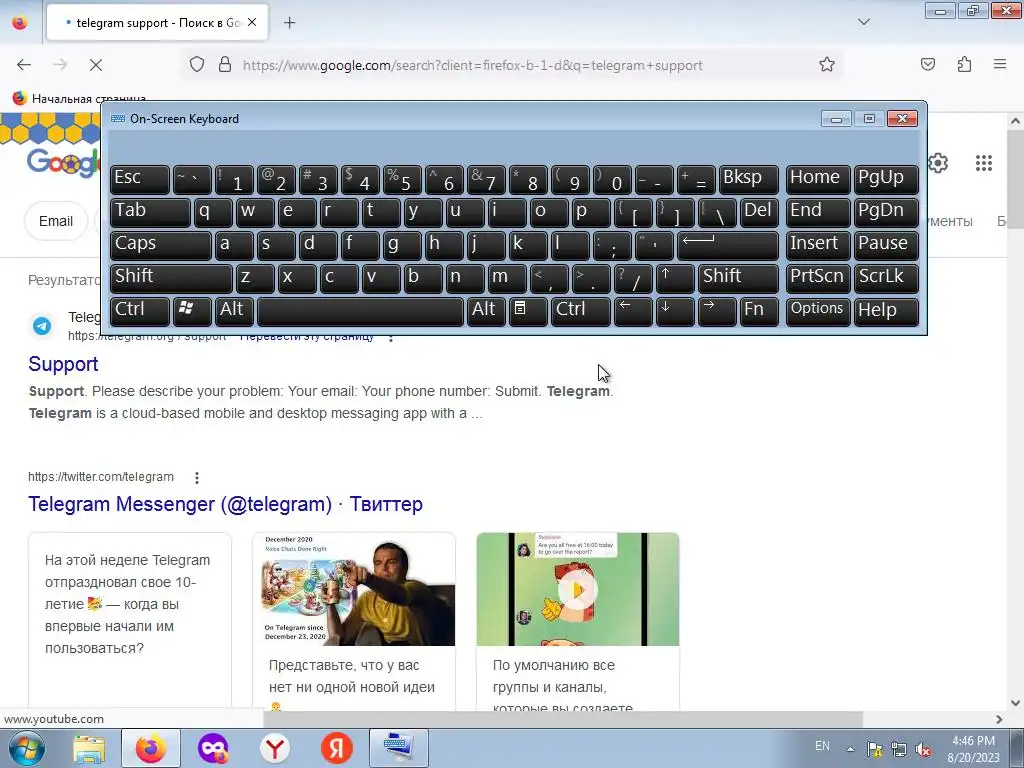Go back with the browser back arrow
Screen dimensions: 1024x768
[x=24, y=65]
